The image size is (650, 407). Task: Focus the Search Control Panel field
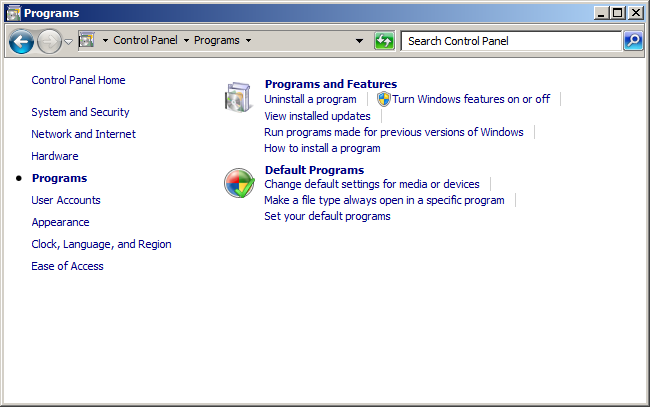coord(511,41)
